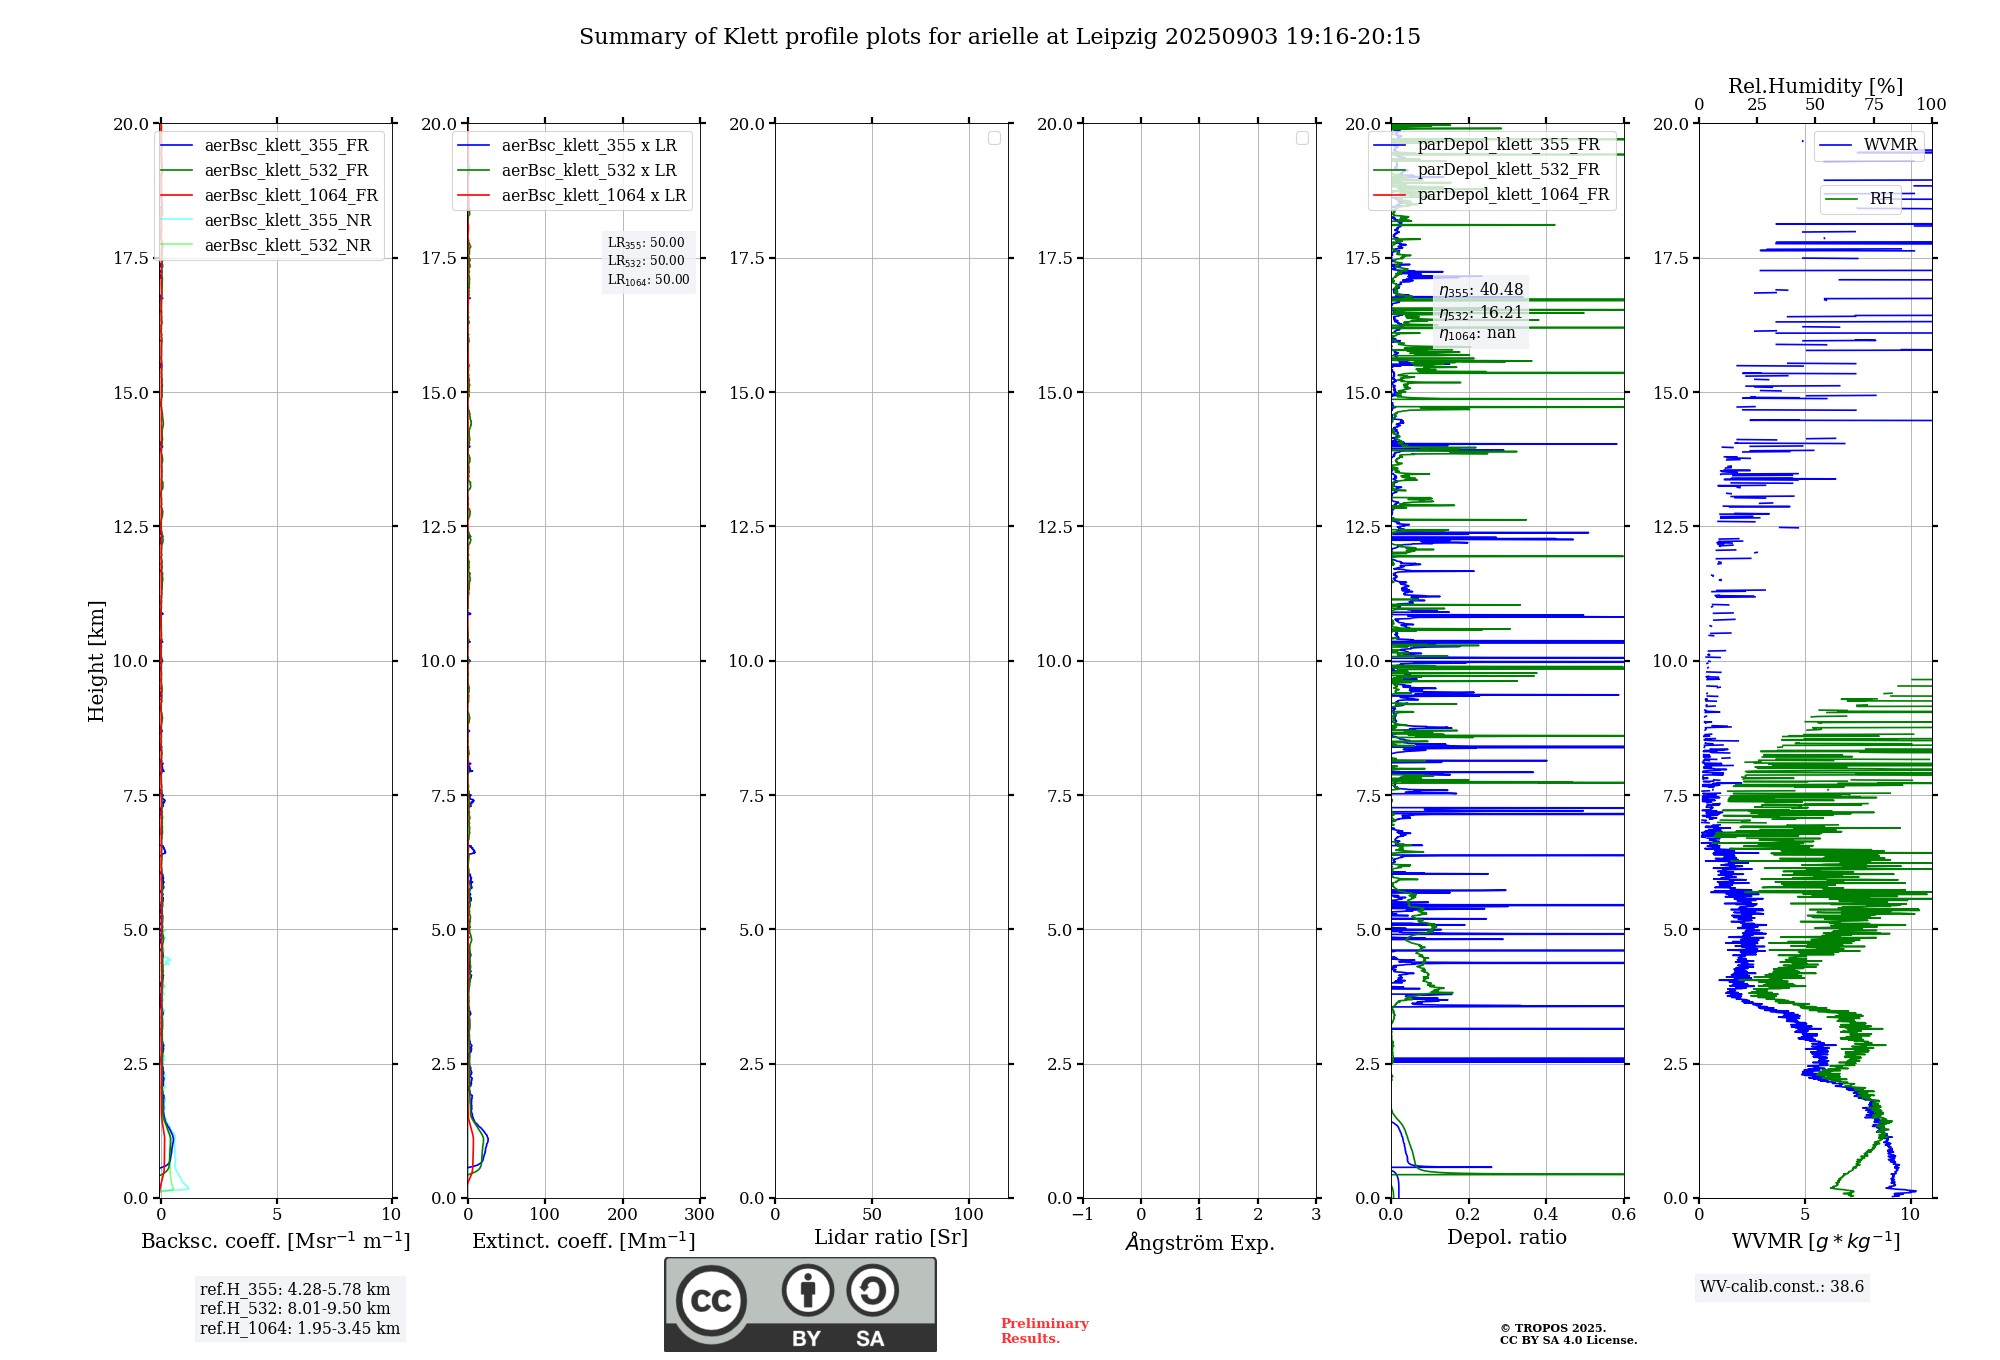This screenshot has width=2000, height=1360.
Task: Click the ref.H_532 reference height text
Action: tap(295, 1309)
